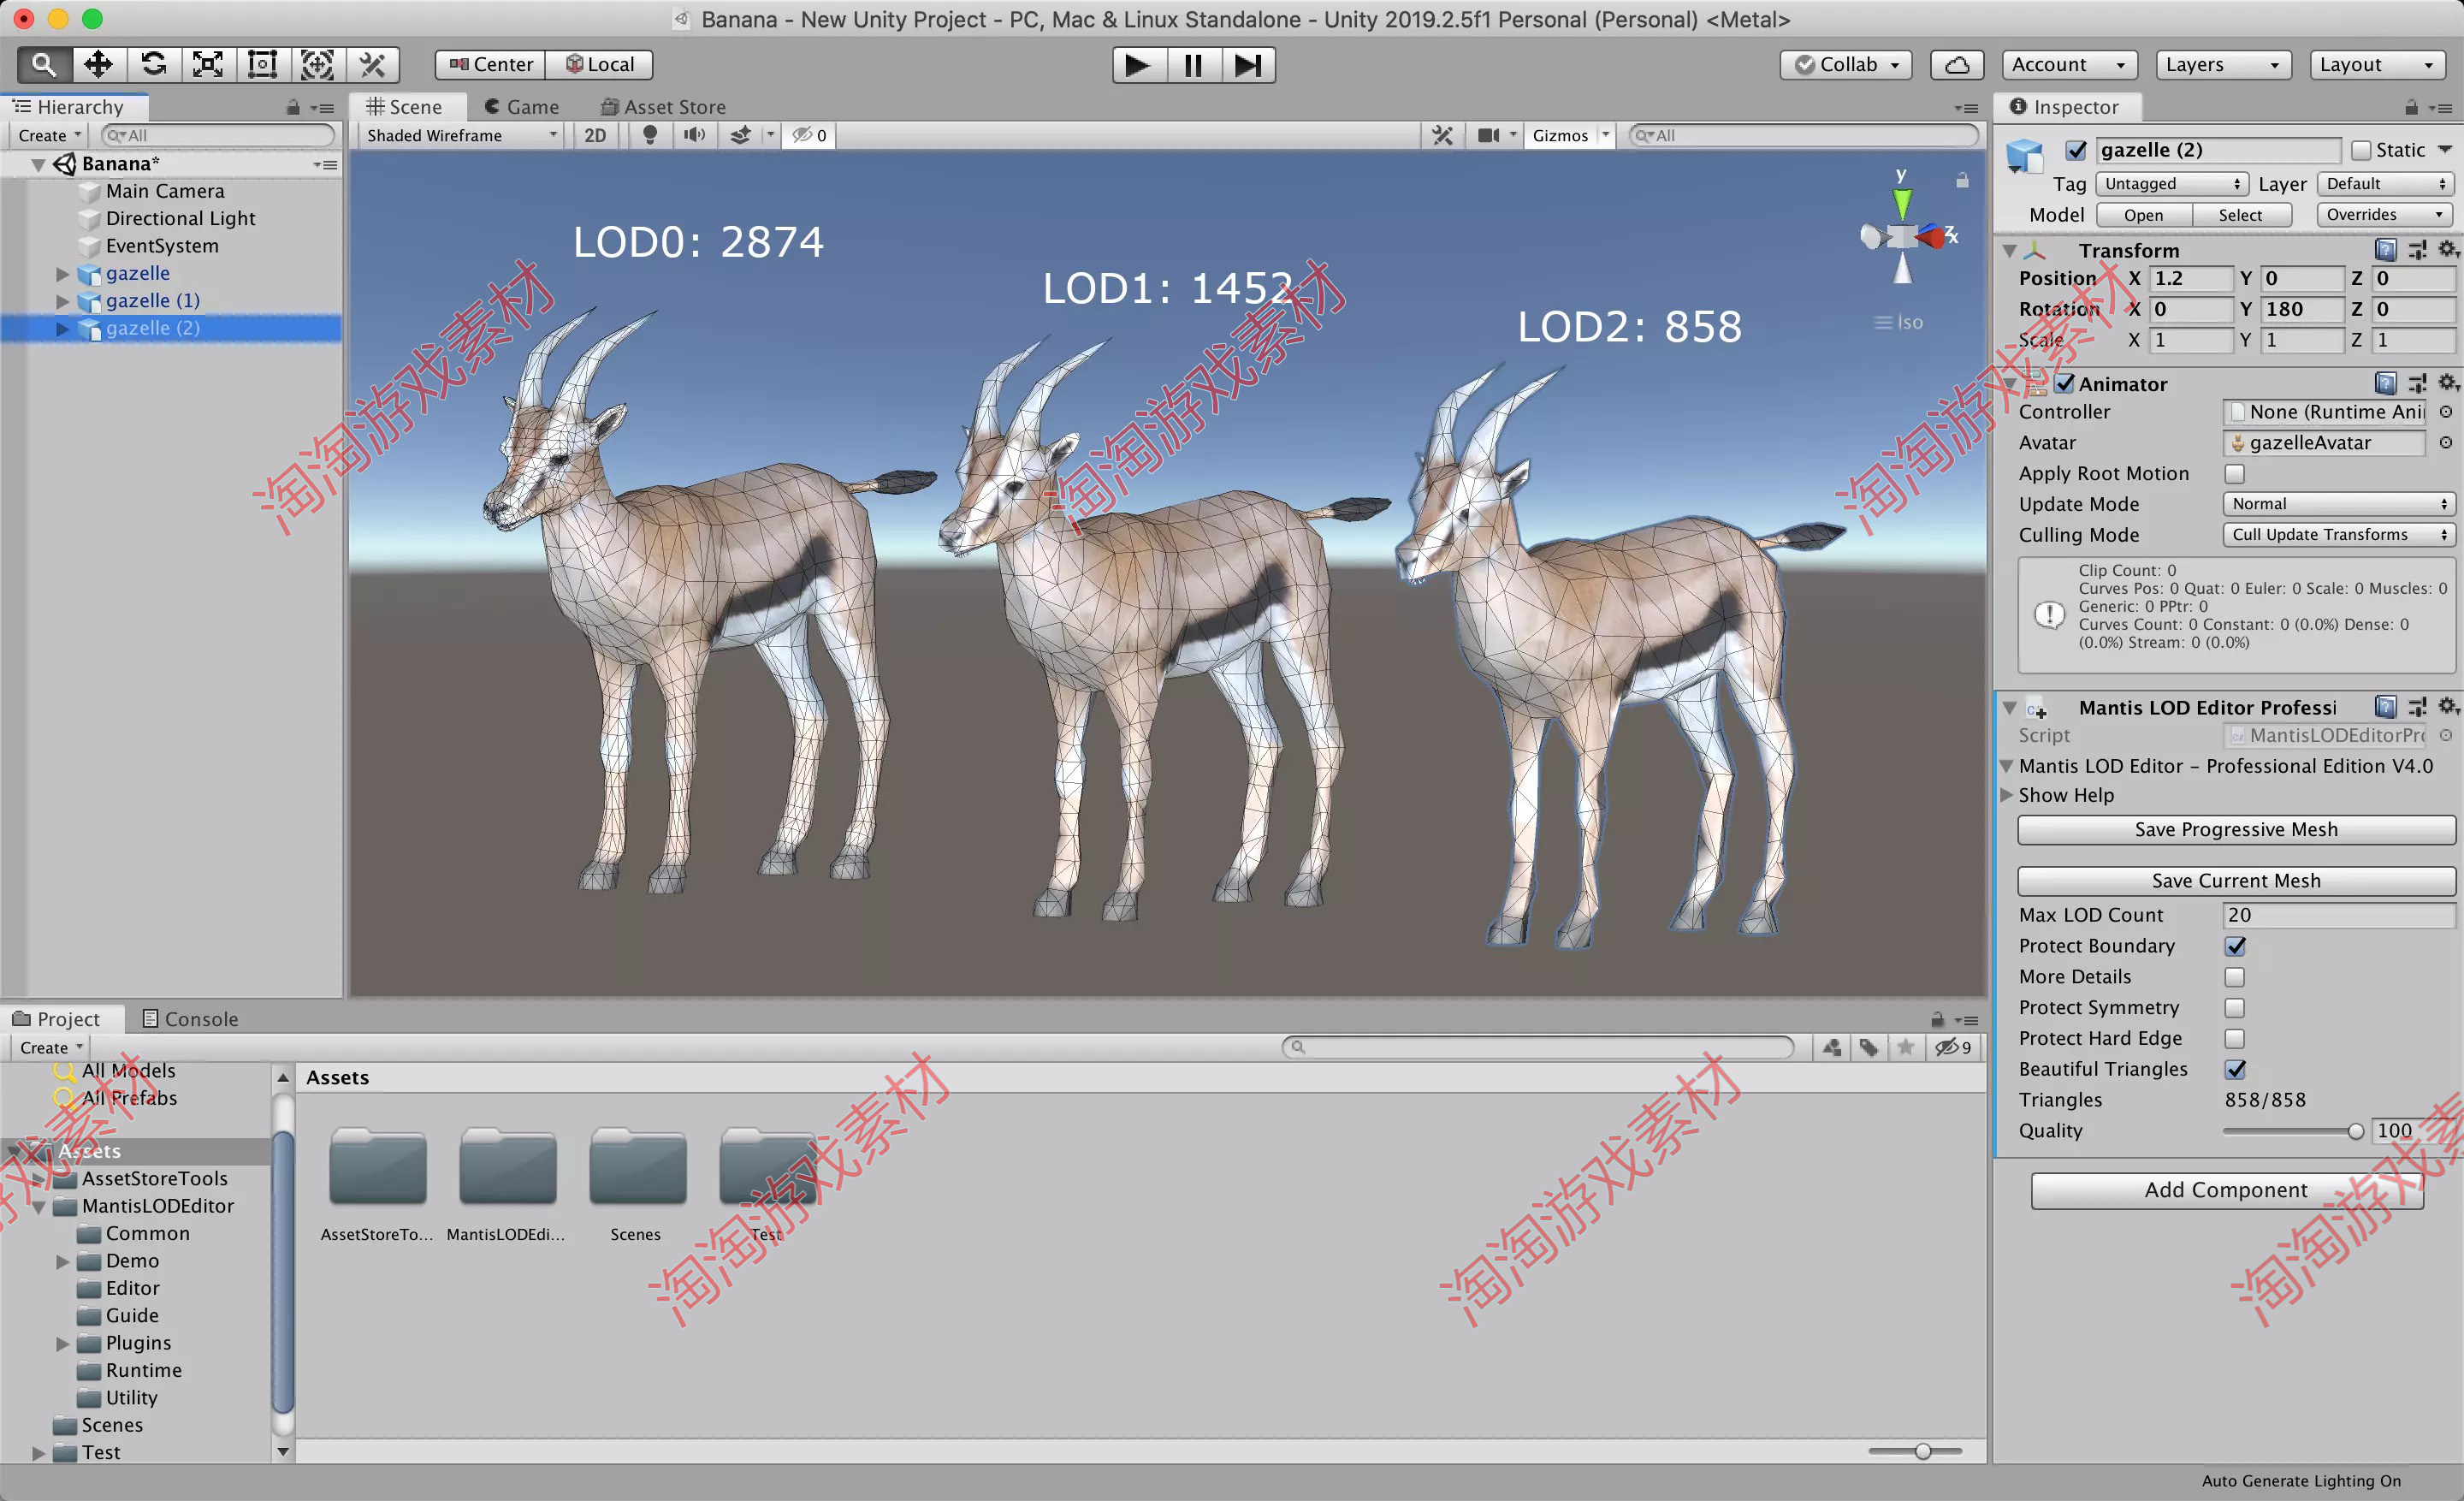Click the Play button
The width and height of the screenshot is (2464, 1501).
click(x=1138, y=65)
